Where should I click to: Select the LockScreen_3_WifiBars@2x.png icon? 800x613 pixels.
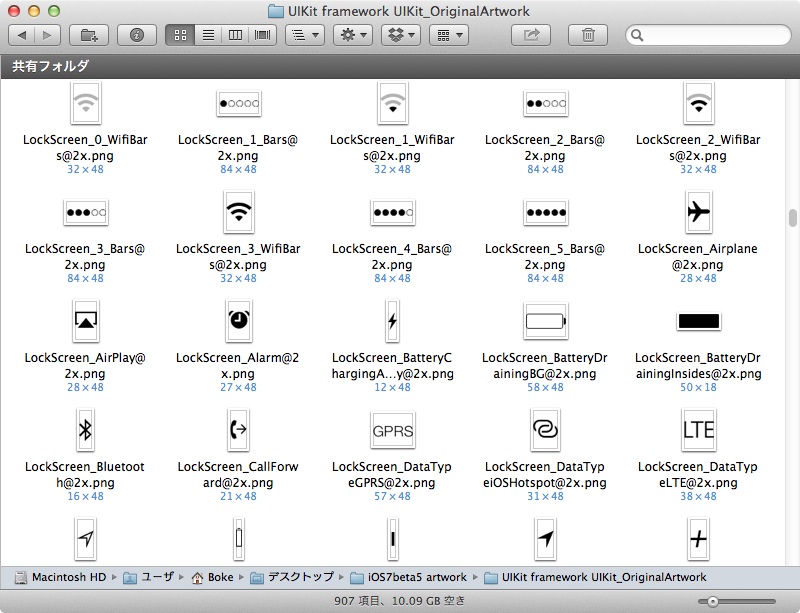(239, 212)
